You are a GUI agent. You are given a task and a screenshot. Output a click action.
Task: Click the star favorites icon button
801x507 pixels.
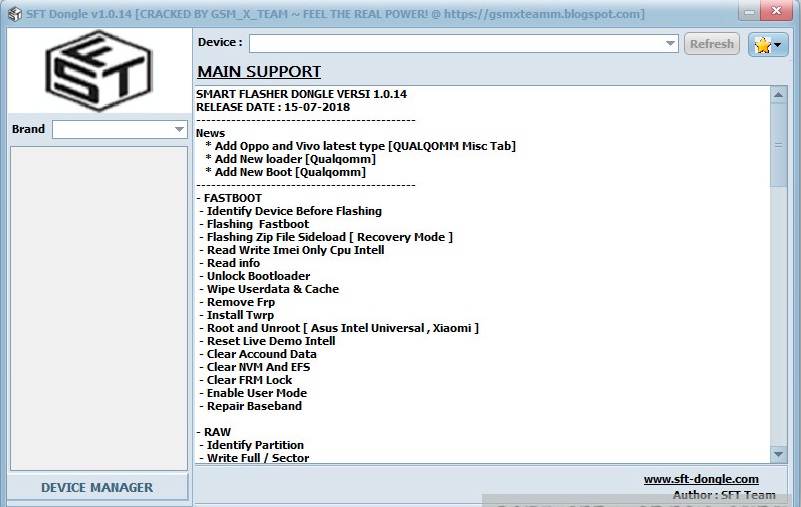tap(768, 44)
